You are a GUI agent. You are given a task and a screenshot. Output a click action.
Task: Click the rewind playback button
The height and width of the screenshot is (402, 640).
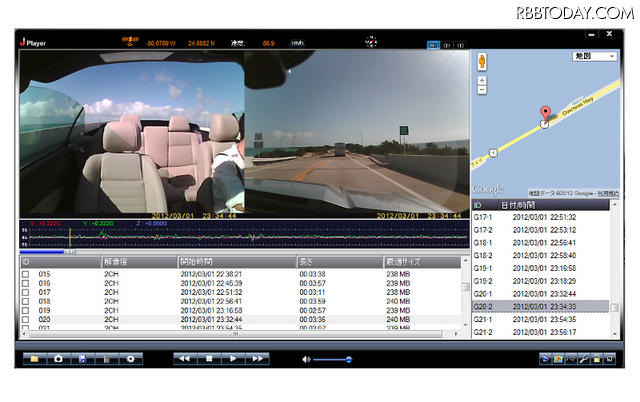coord(184,358)
